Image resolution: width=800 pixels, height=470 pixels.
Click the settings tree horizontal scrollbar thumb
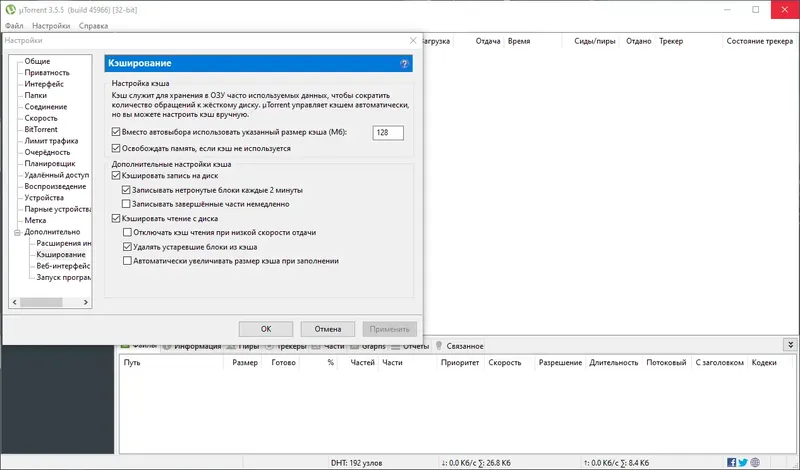point(41,302)
